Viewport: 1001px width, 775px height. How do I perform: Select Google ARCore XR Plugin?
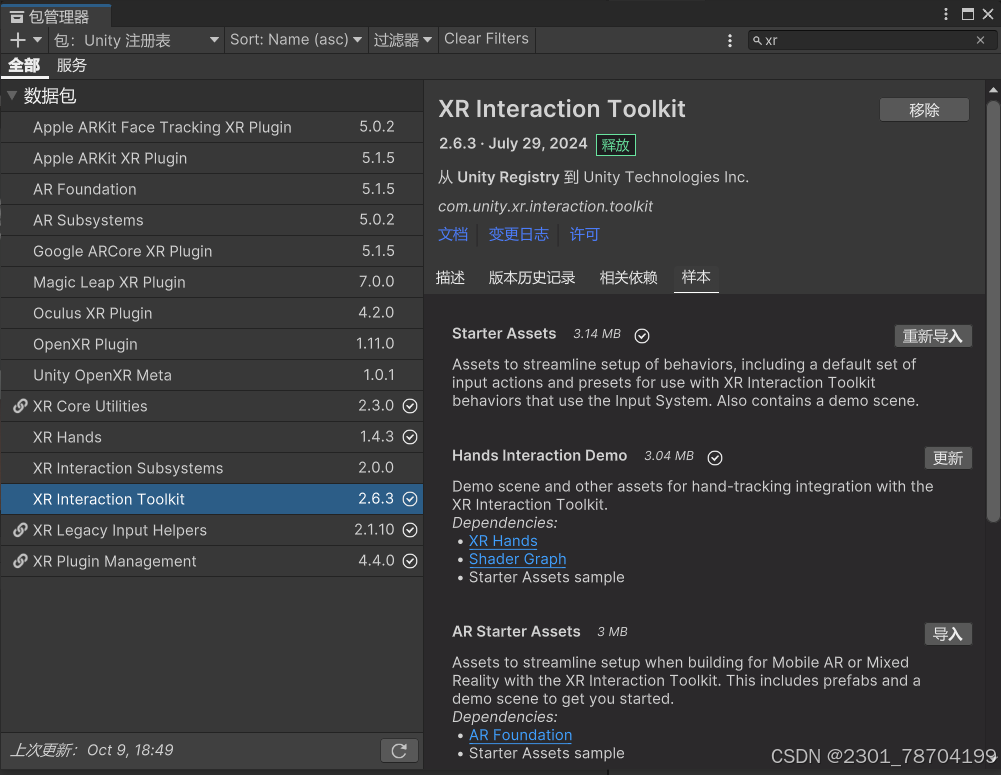pyautogui.click(x=212, y=251)
